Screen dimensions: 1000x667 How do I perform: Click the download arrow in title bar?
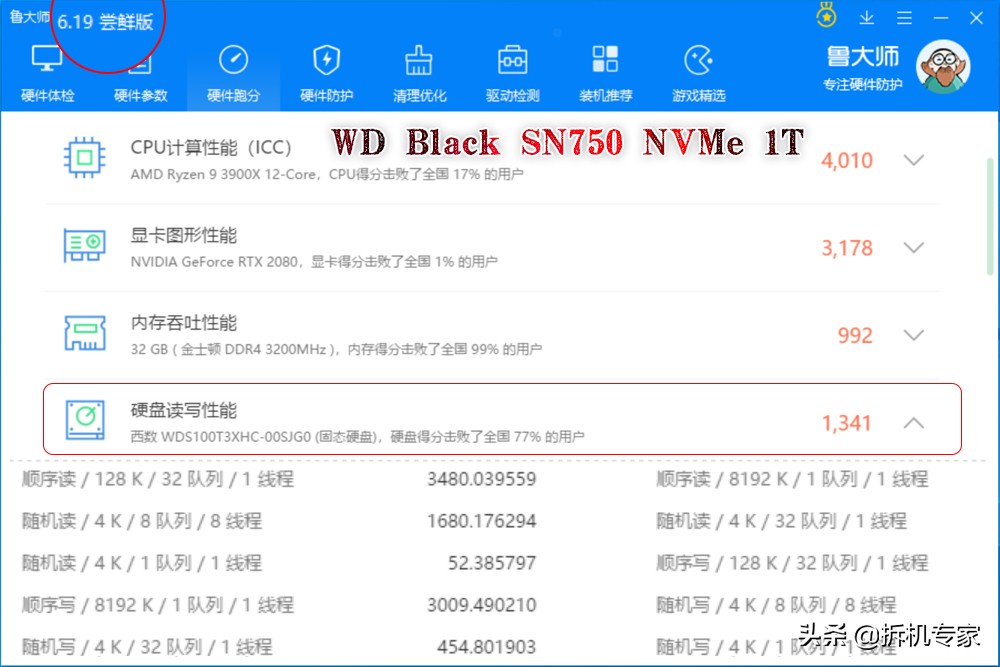coord(866,17)
